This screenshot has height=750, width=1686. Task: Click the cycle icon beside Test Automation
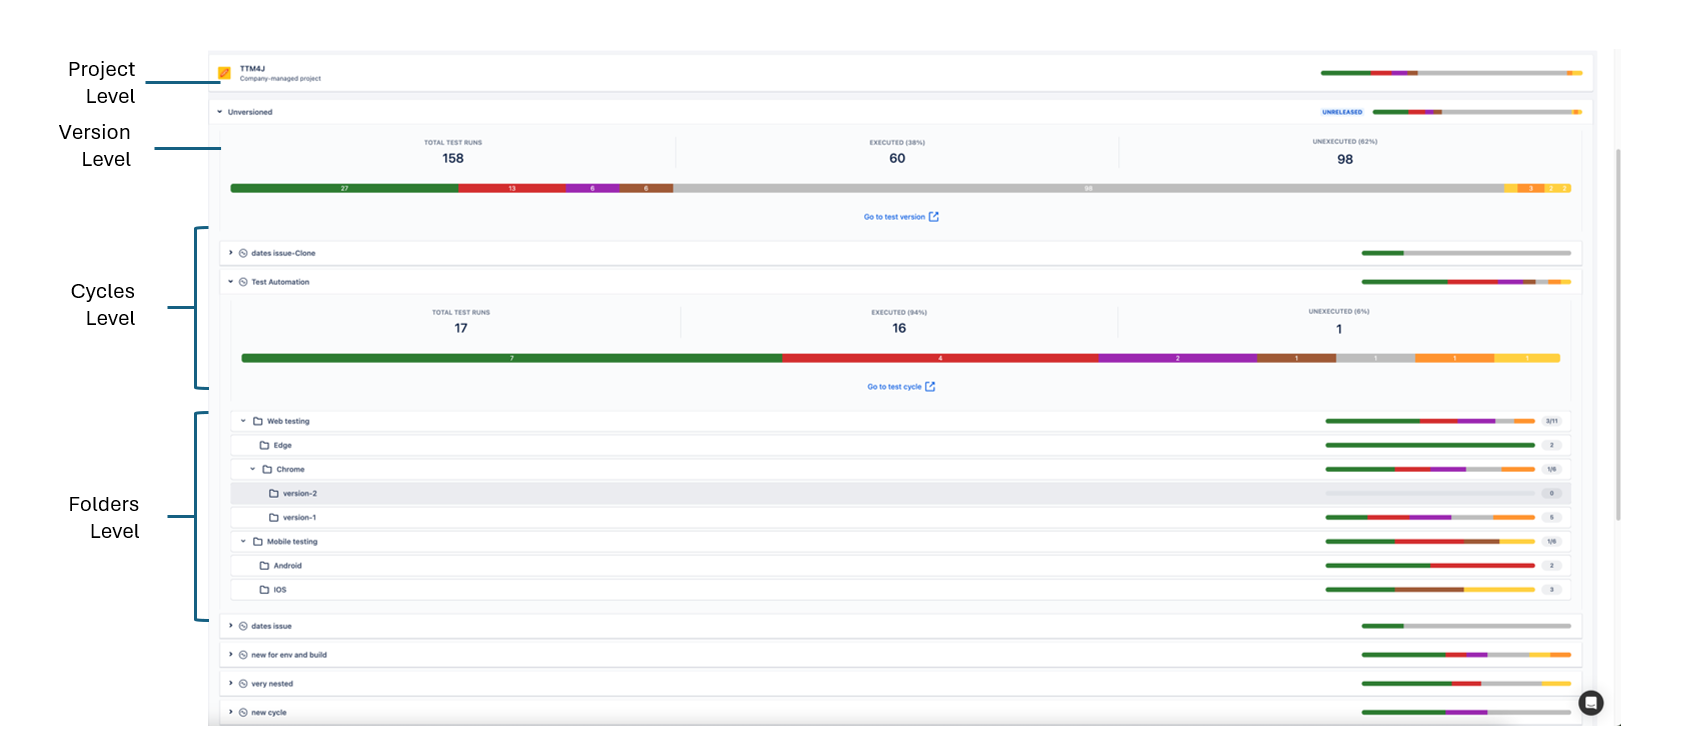coord(243,282)
